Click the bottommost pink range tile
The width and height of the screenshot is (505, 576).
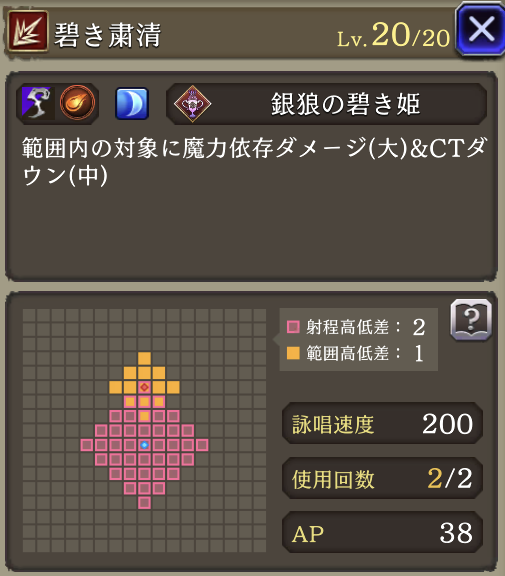(144, 503)
